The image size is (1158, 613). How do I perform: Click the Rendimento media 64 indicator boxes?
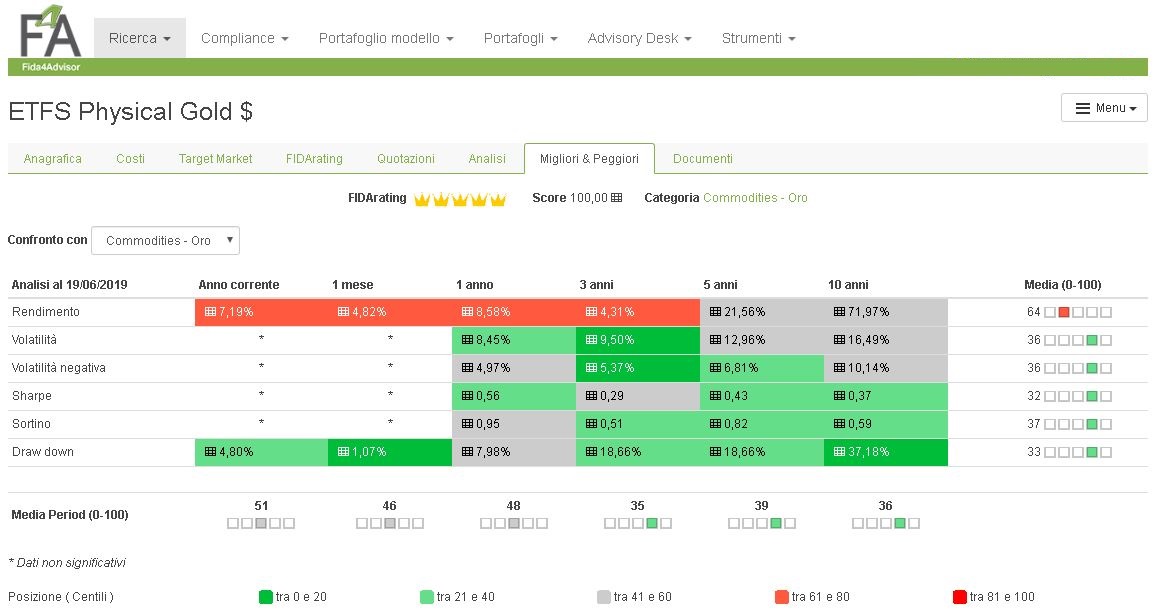[x=1078, y=312]
